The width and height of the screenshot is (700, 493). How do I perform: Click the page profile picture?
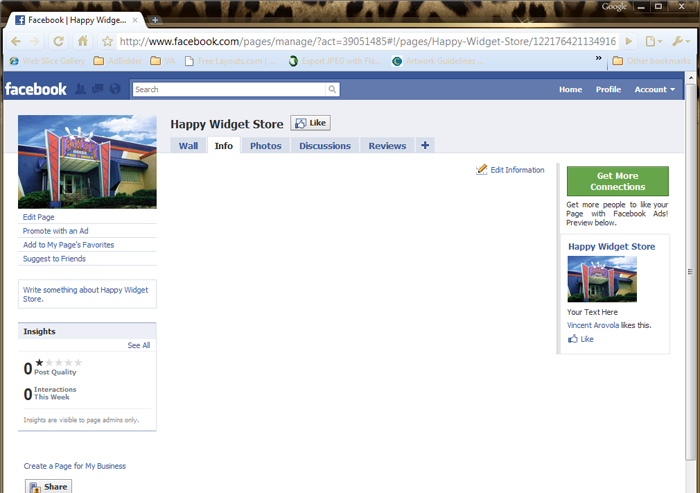point(88,162)
